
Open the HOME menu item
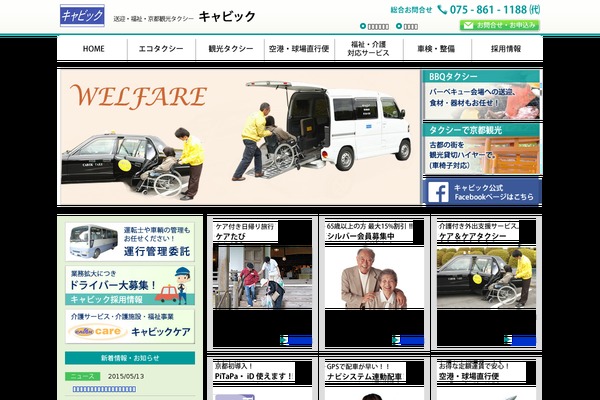93,49
